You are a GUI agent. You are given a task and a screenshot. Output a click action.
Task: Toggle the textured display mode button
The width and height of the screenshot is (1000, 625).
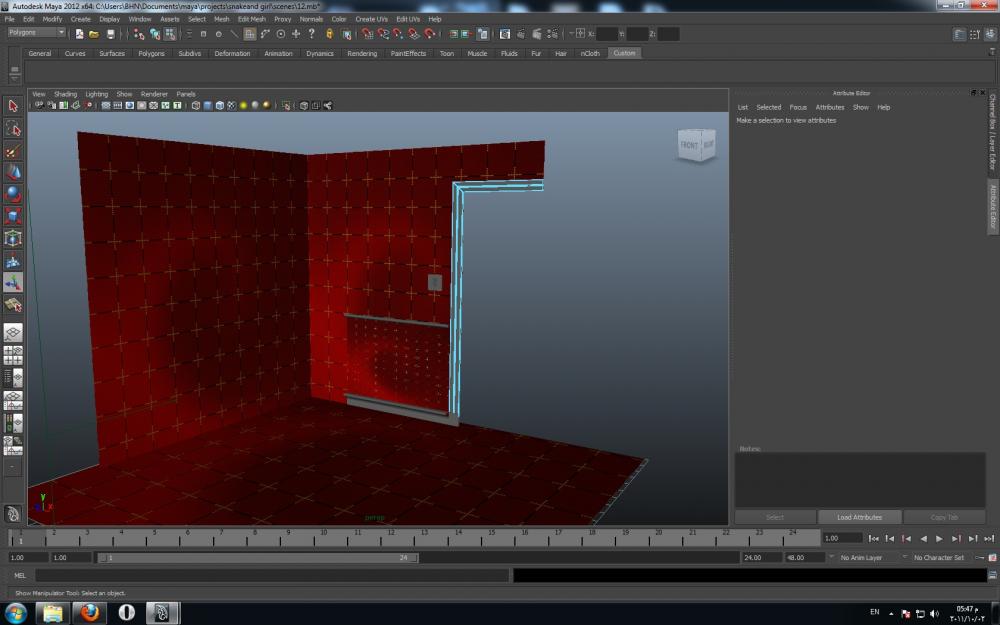232,105
